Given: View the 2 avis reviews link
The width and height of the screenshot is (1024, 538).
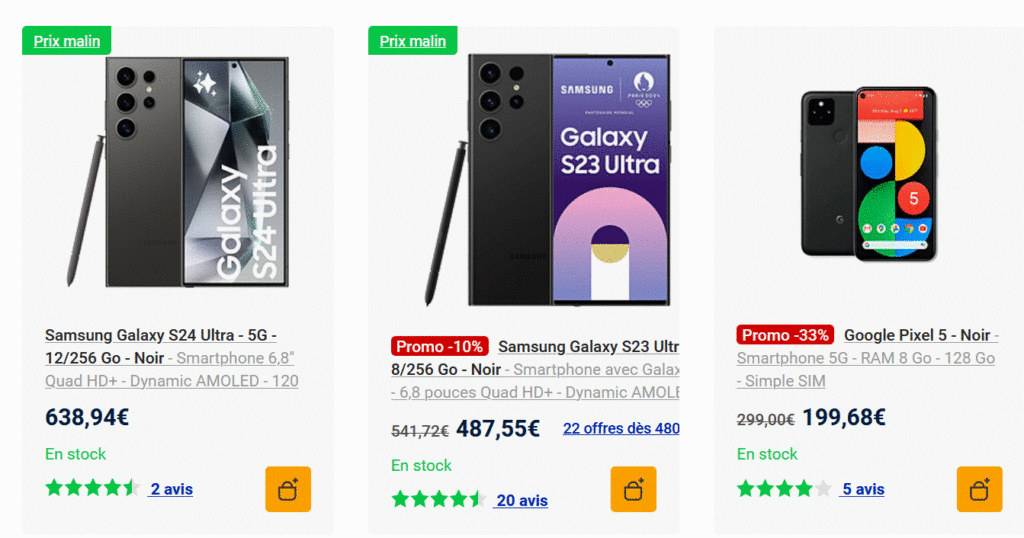Looking at the screenshot, I should click(x=171, y=489).
